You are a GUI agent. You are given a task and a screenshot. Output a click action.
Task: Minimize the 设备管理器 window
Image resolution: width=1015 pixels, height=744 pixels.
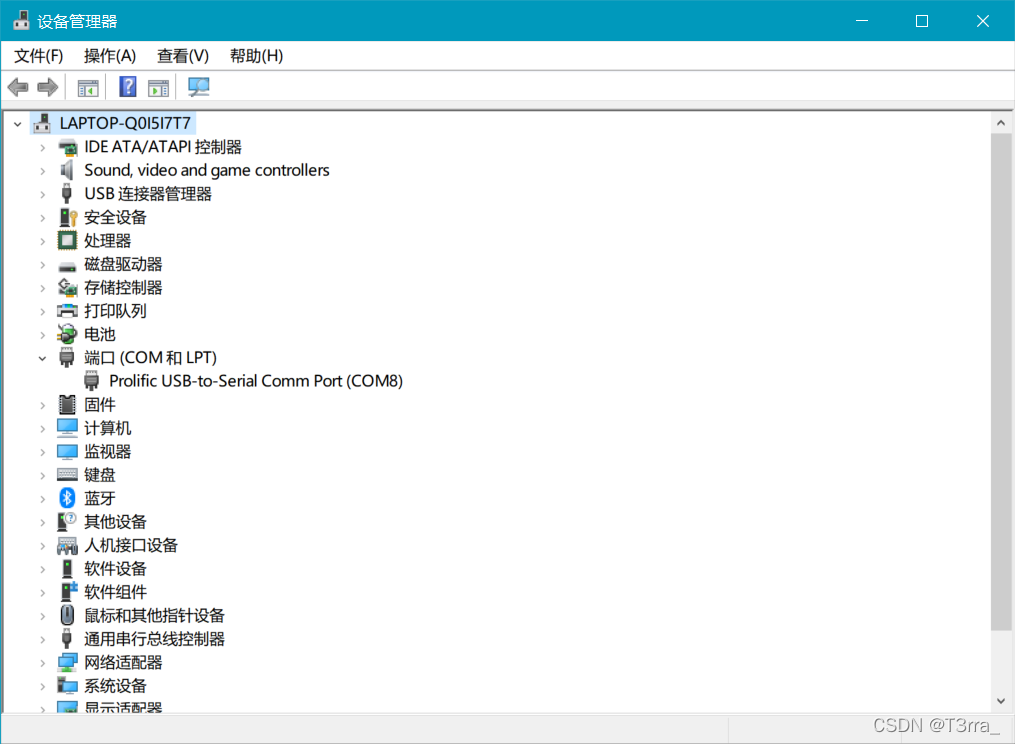click(862, 21)
